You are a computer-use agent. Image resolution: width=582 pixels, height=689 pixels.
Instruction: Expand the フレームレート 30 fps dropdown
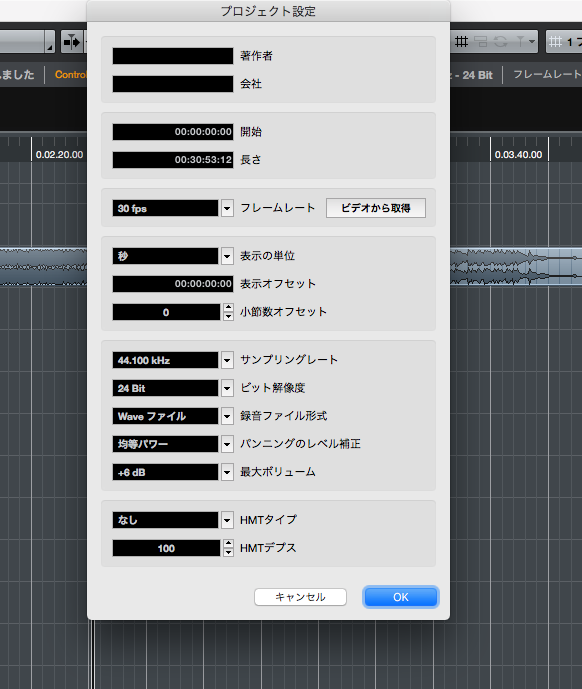[x=227, y=208]
